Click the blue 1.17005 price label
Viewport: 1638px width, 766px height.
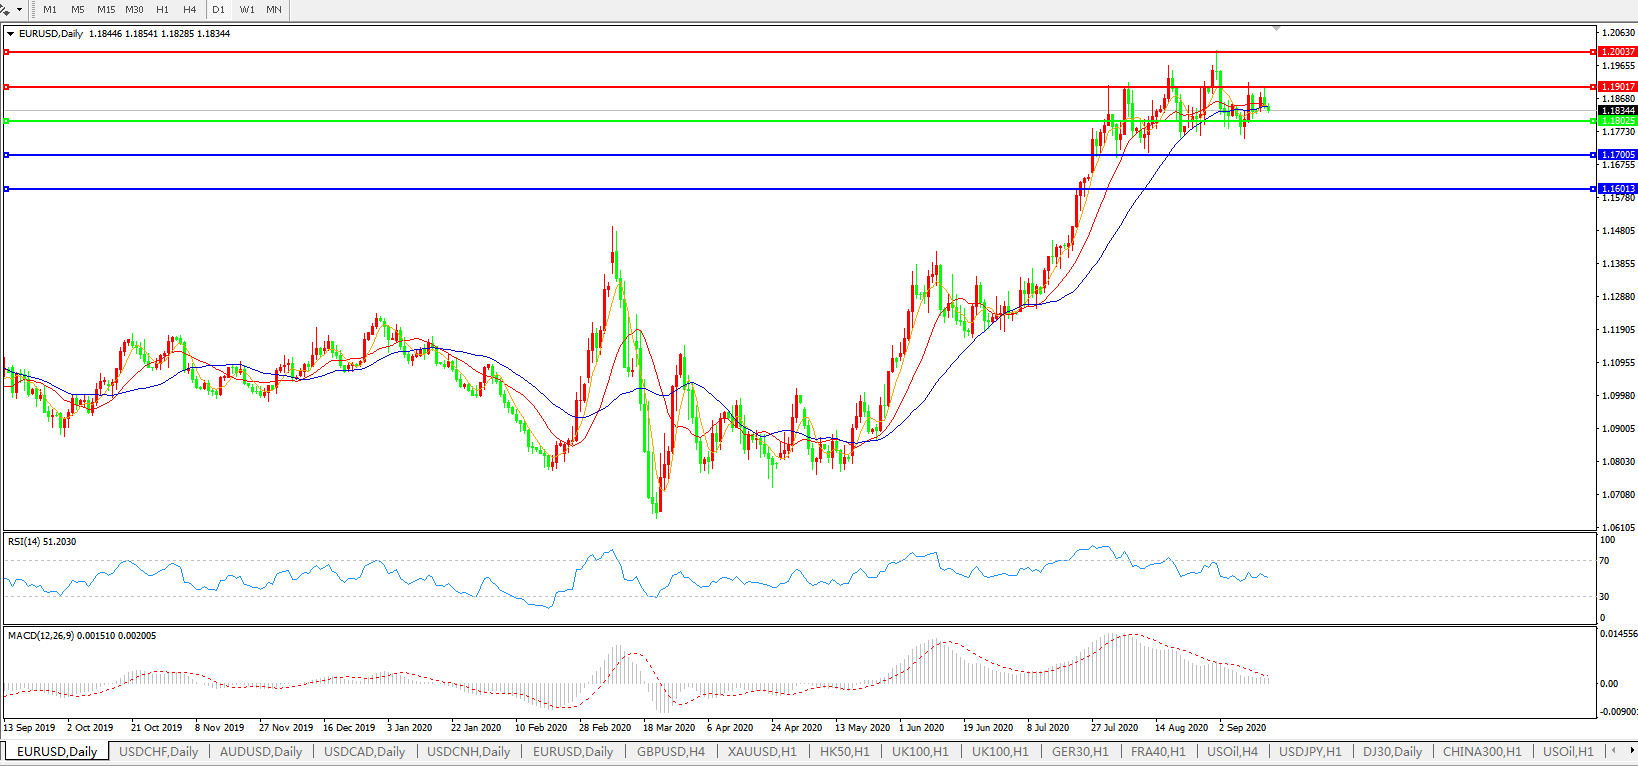pyautogui.click(x=1617, y=155)
